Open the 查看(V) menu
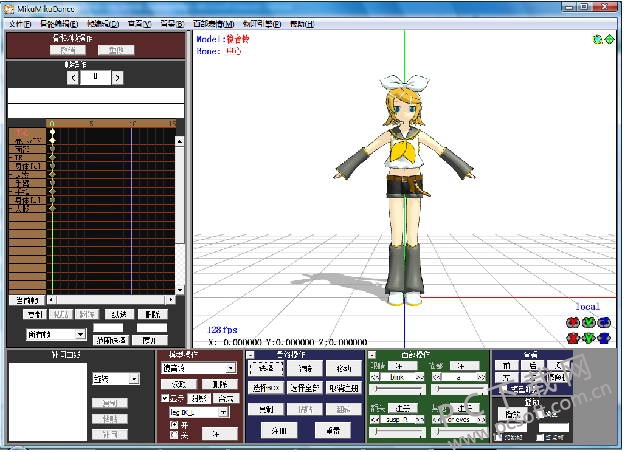Image resolution: width=624 pixels, height=452 pixels. click(x=139, y=24)
